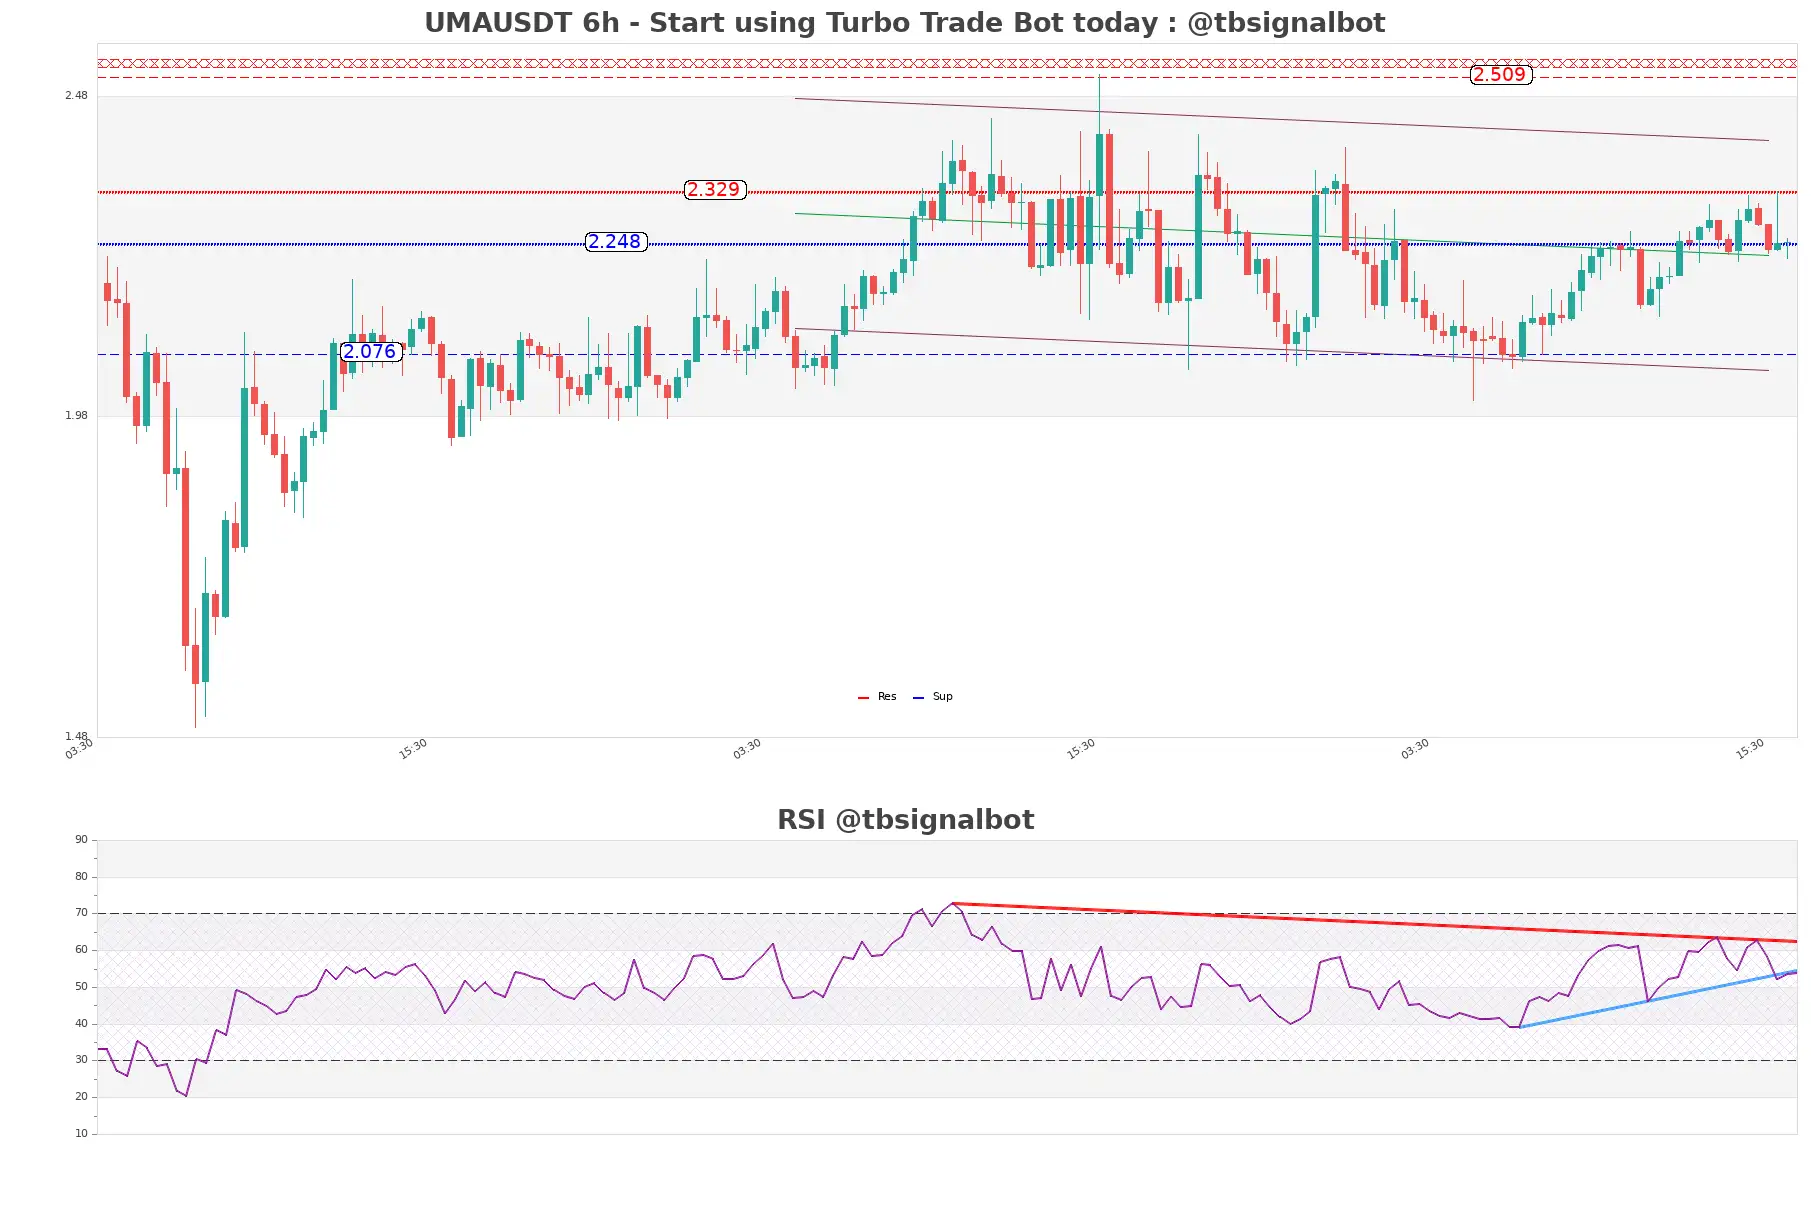
Task: Click the RSI 50 axis label
Action: 81,987
